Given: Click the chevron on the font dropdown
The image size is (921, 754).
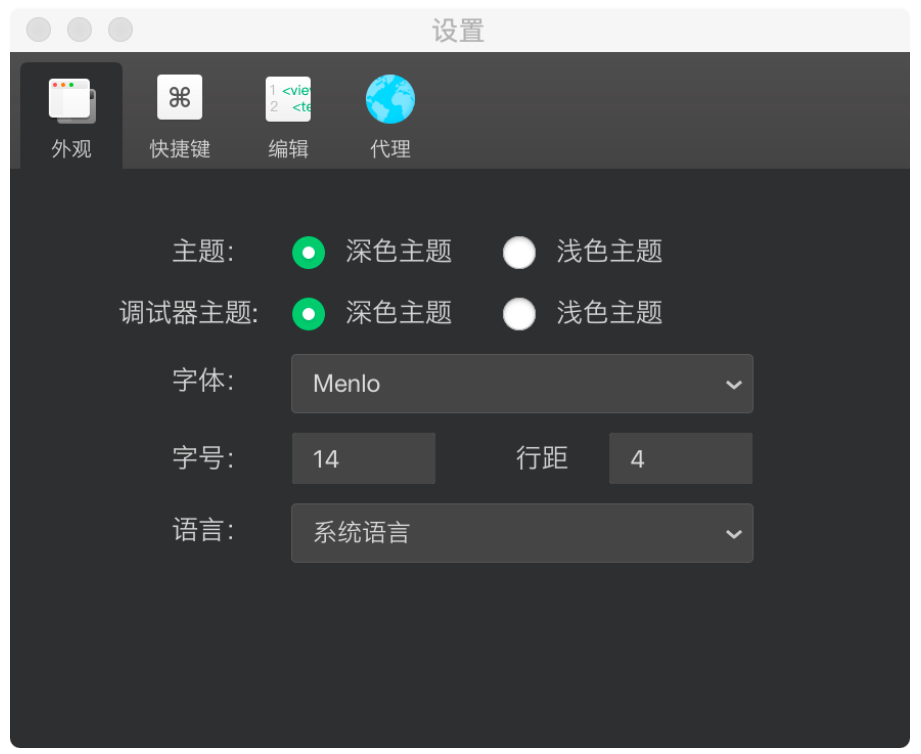Looking at the screenshot, I should 733,384.
